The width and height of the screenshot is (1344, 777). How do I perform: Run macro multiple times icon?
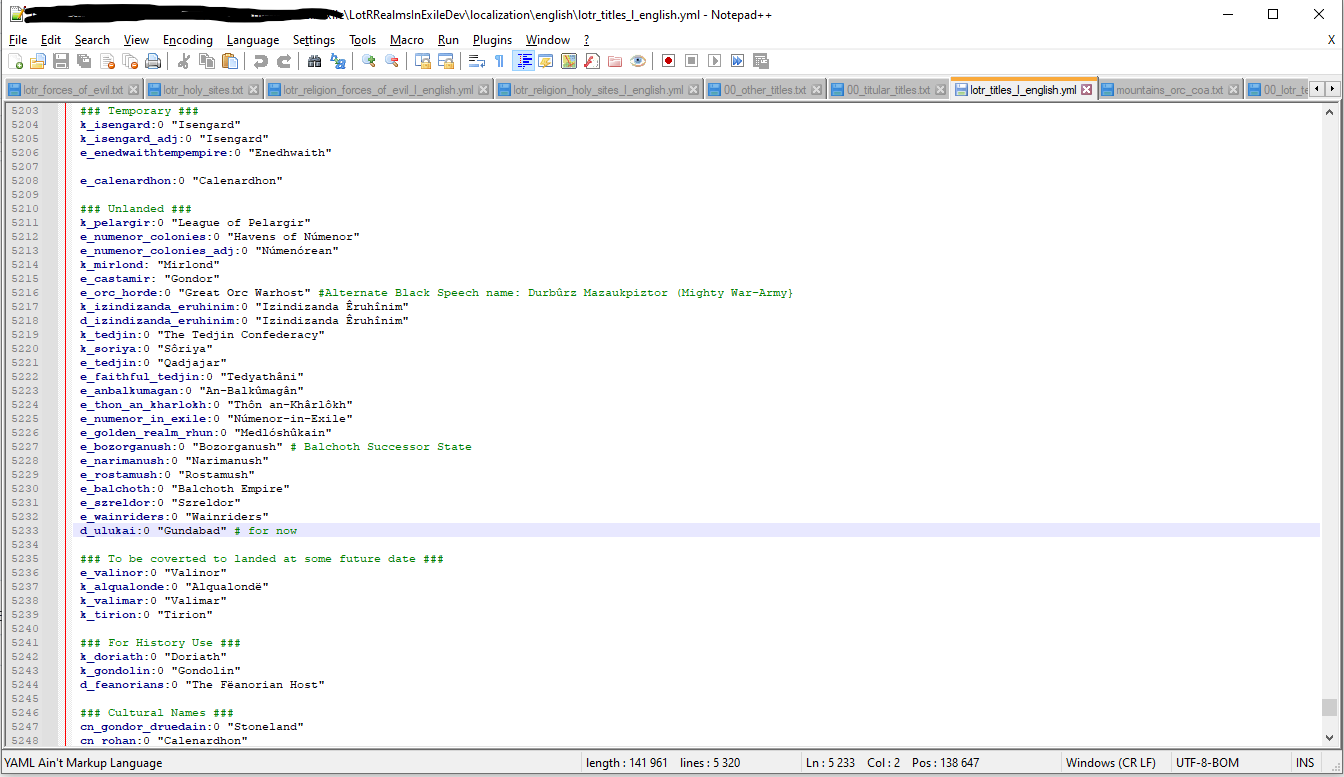pyautogui.click(x=738, y=61)
